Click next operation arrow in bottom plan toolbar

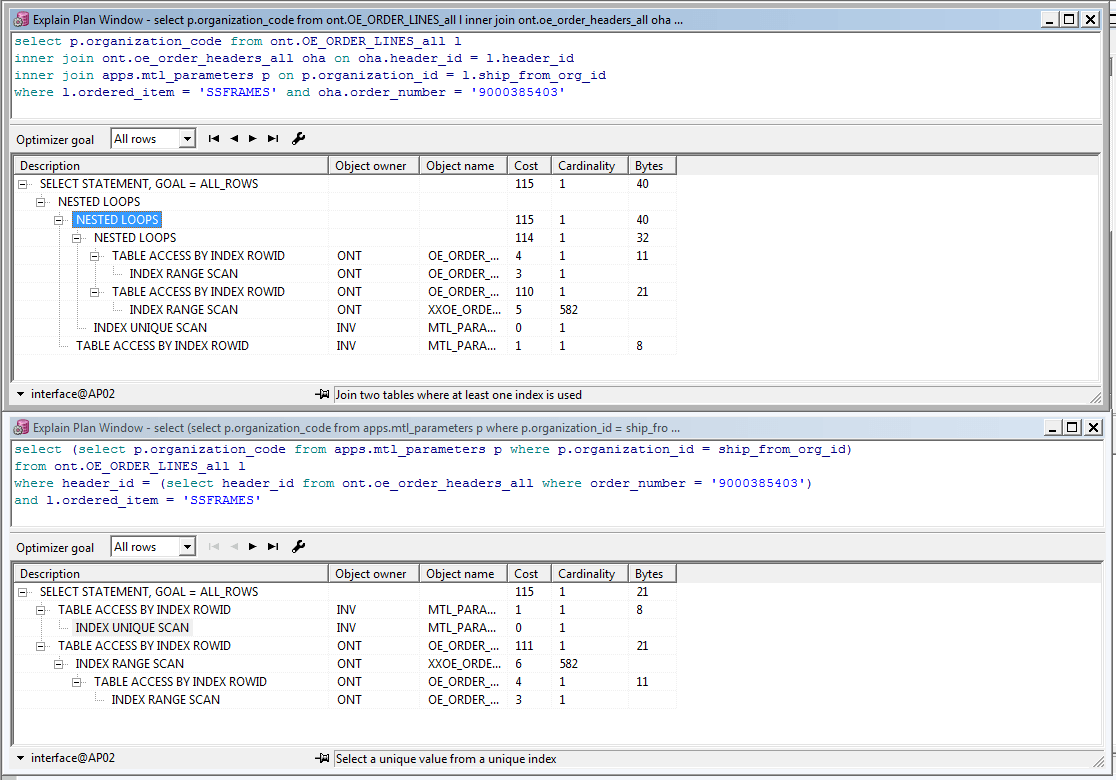click(253, 547)
